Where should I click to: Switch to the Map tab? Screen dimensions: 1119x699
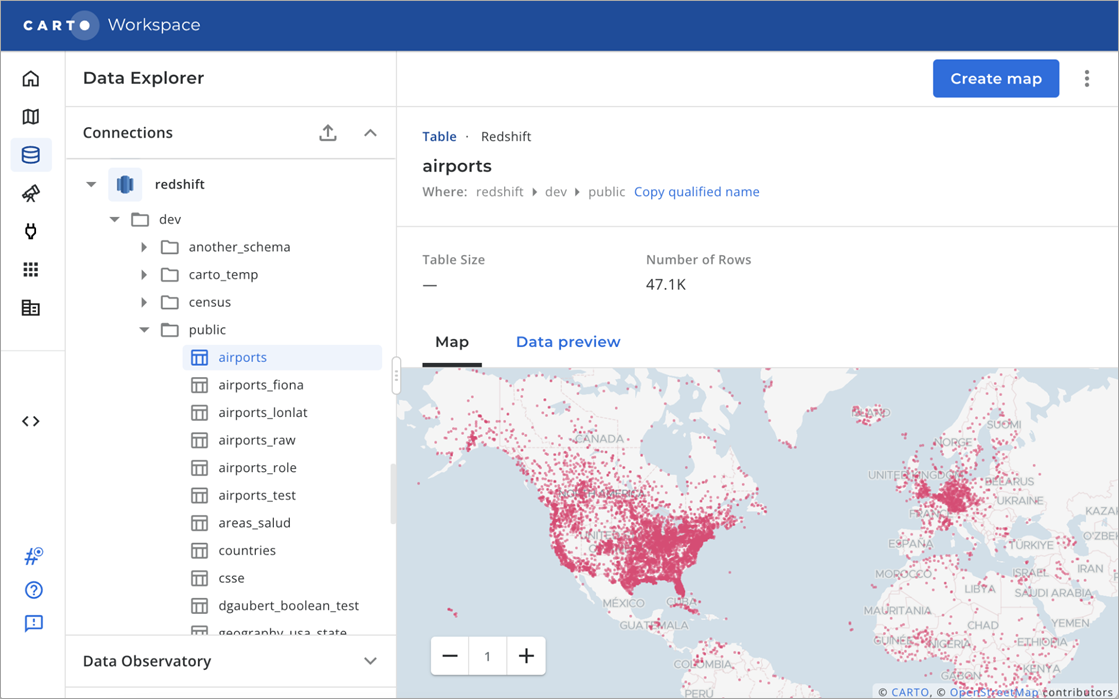[452, 342]
